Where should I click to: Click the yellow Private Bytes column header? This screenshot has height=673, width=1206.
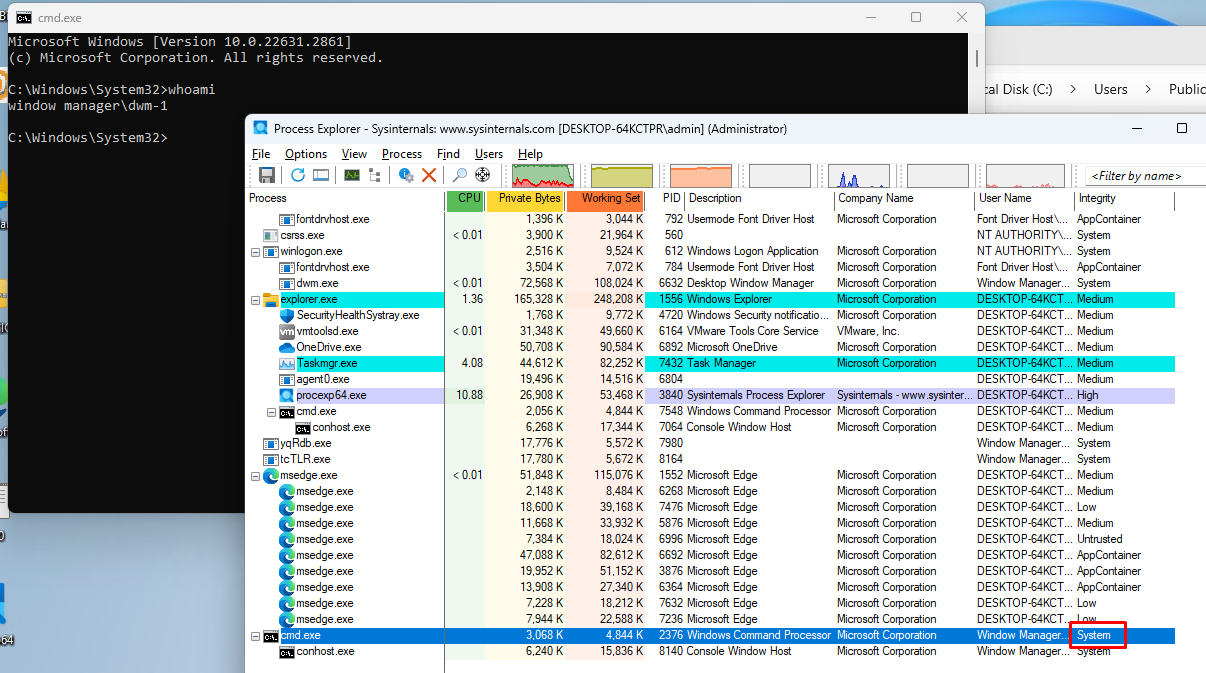pyautogui.click(x=526, y=199)
